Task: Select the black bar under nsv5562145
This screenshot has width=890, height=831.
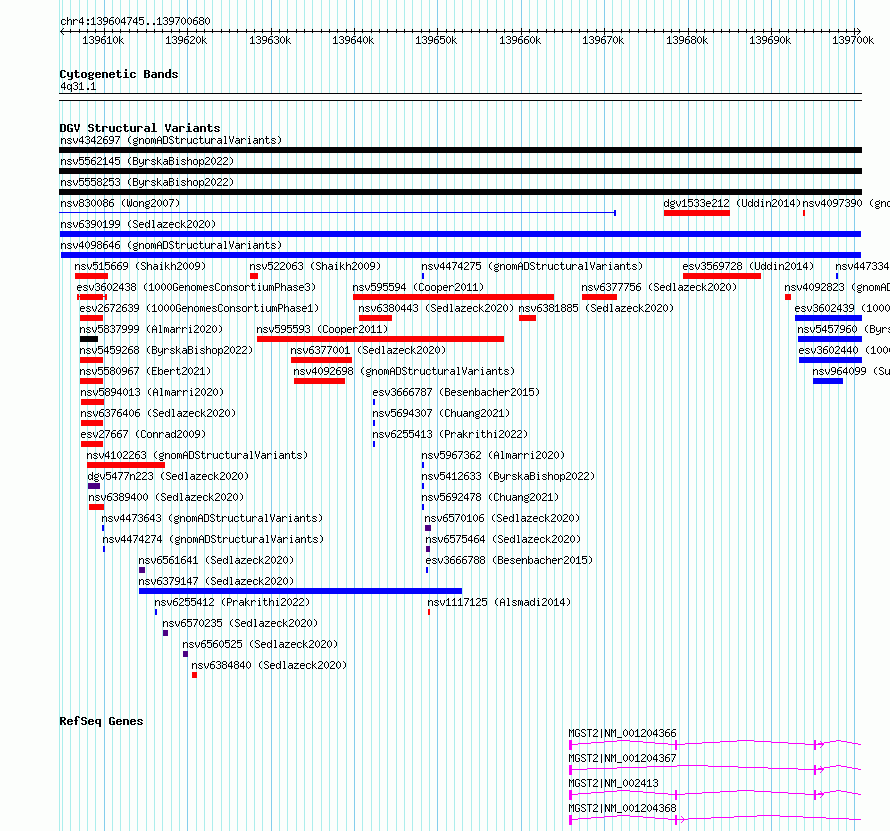Action: coord(460,171)
